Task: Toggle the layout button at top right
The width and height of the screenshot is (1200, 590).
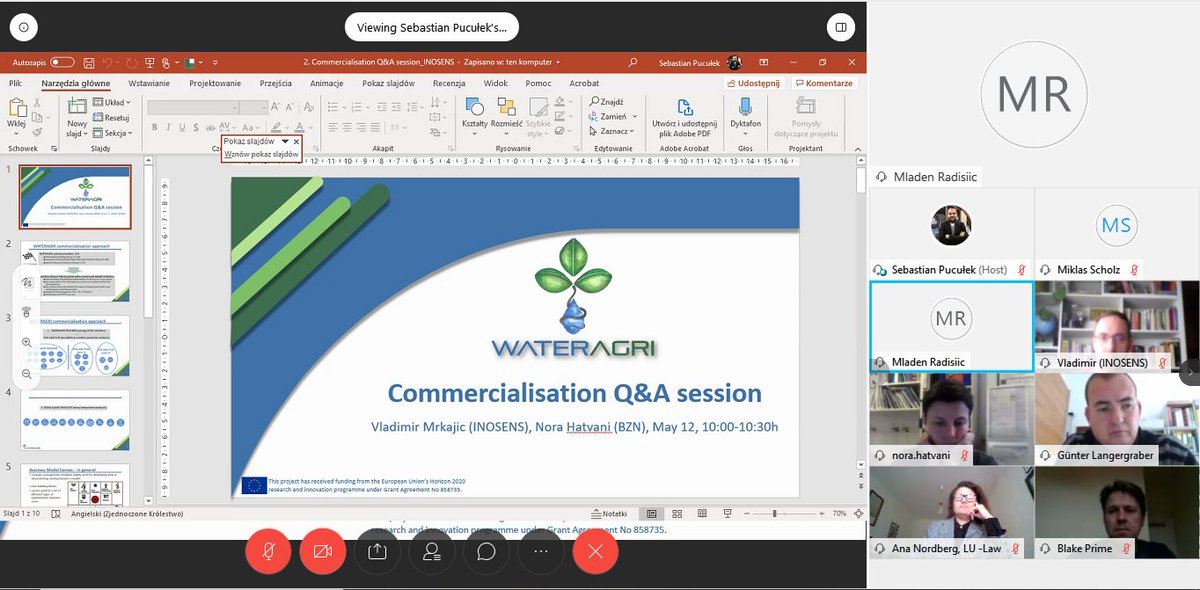Action: pos(842,27)
